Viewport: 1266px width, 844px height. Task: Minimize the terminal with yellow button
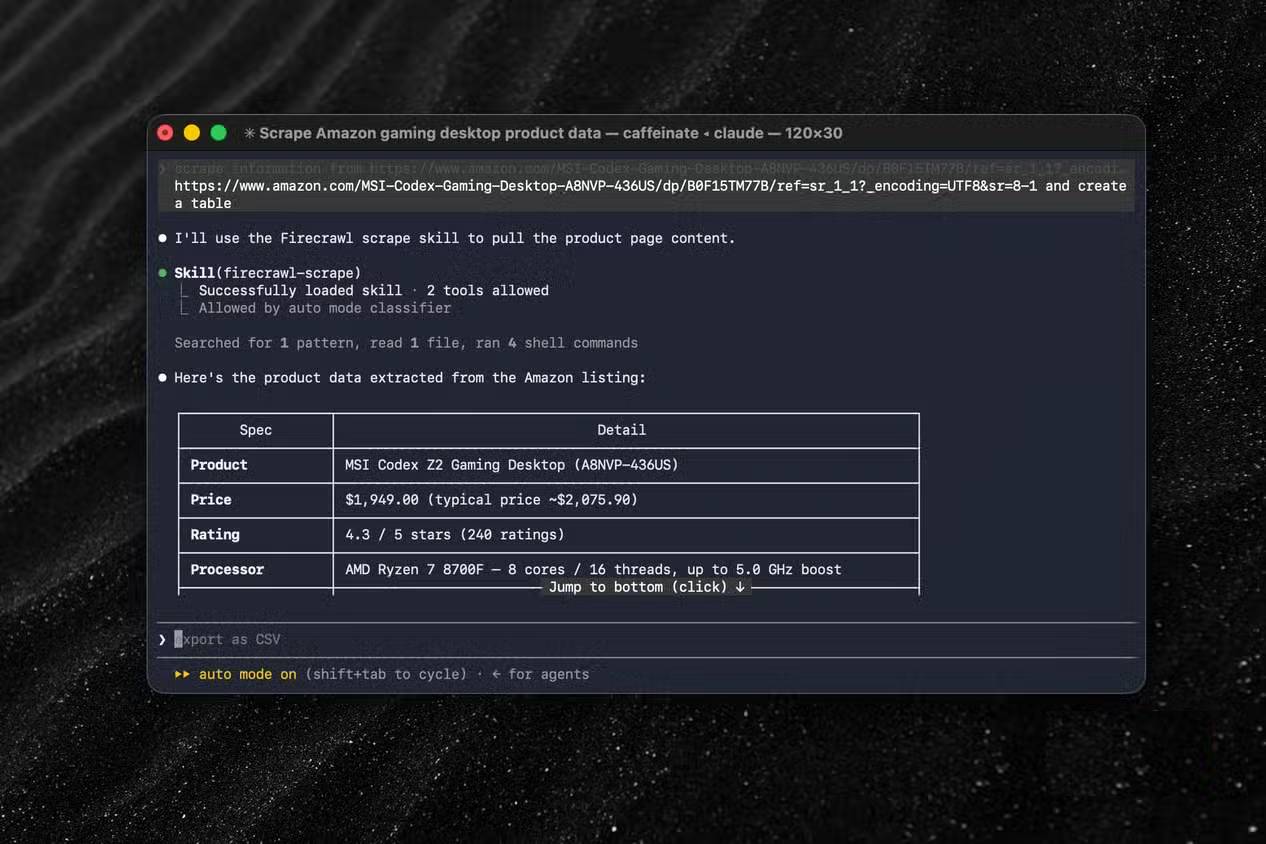click(192, 133)
